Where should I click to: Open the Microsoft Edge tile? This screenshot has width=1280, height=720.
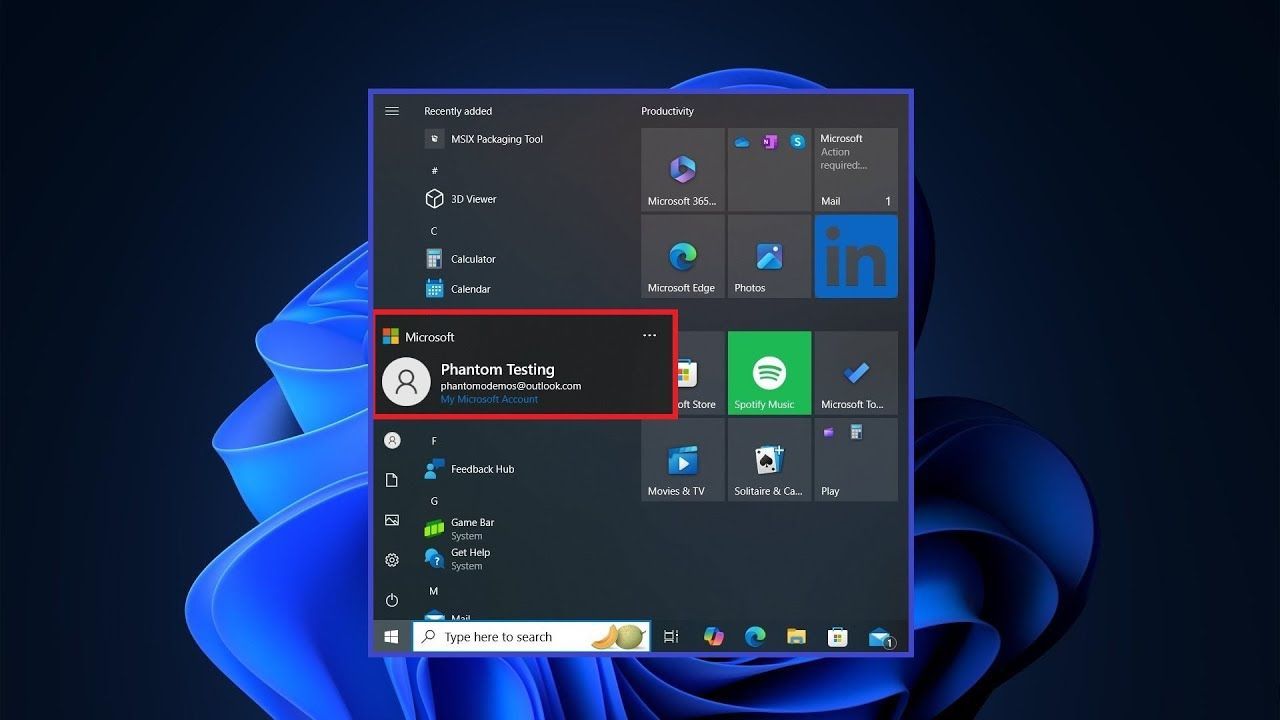point(683,256)
